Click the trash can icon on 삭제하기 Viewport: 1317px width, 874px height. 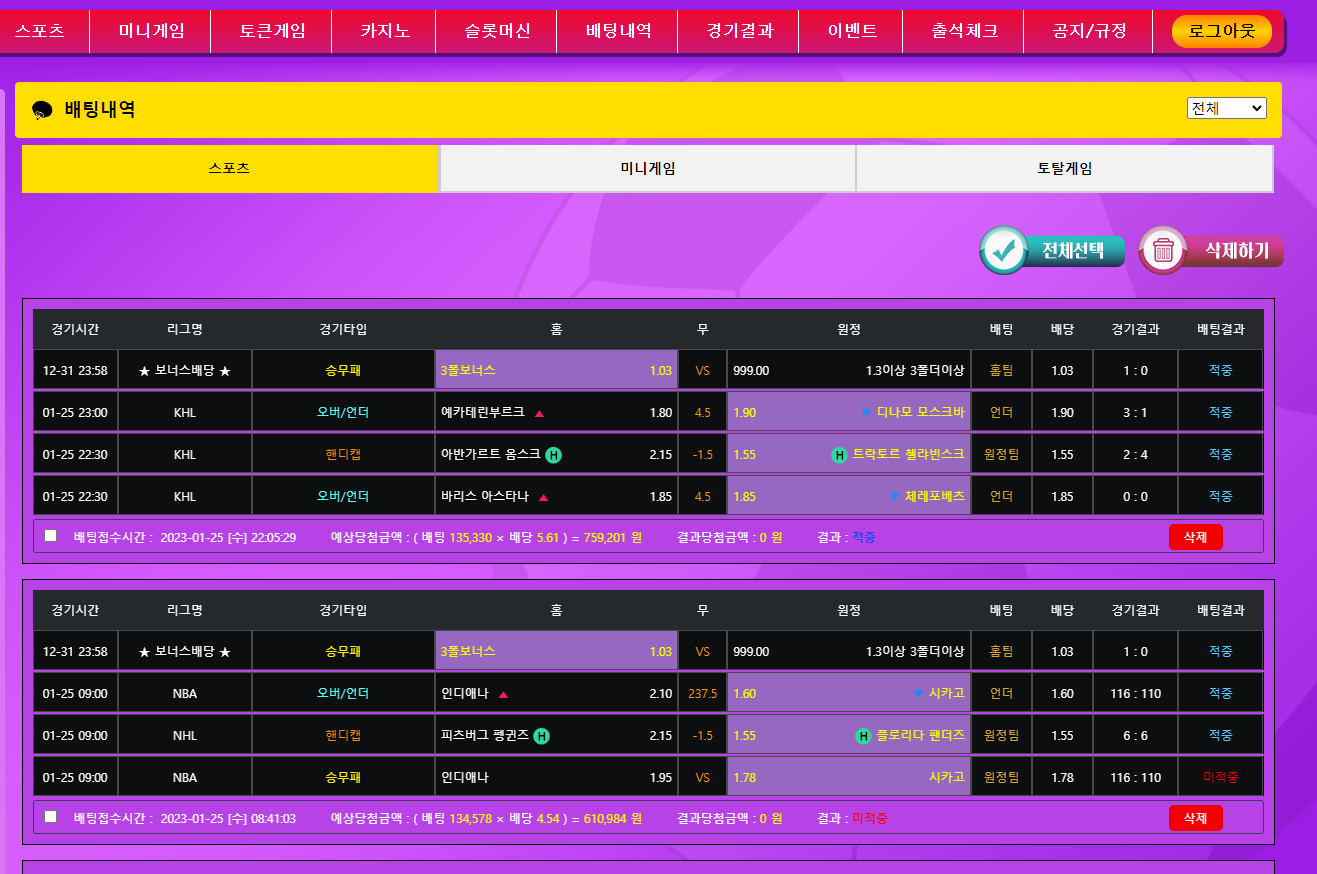point(1163,250)
